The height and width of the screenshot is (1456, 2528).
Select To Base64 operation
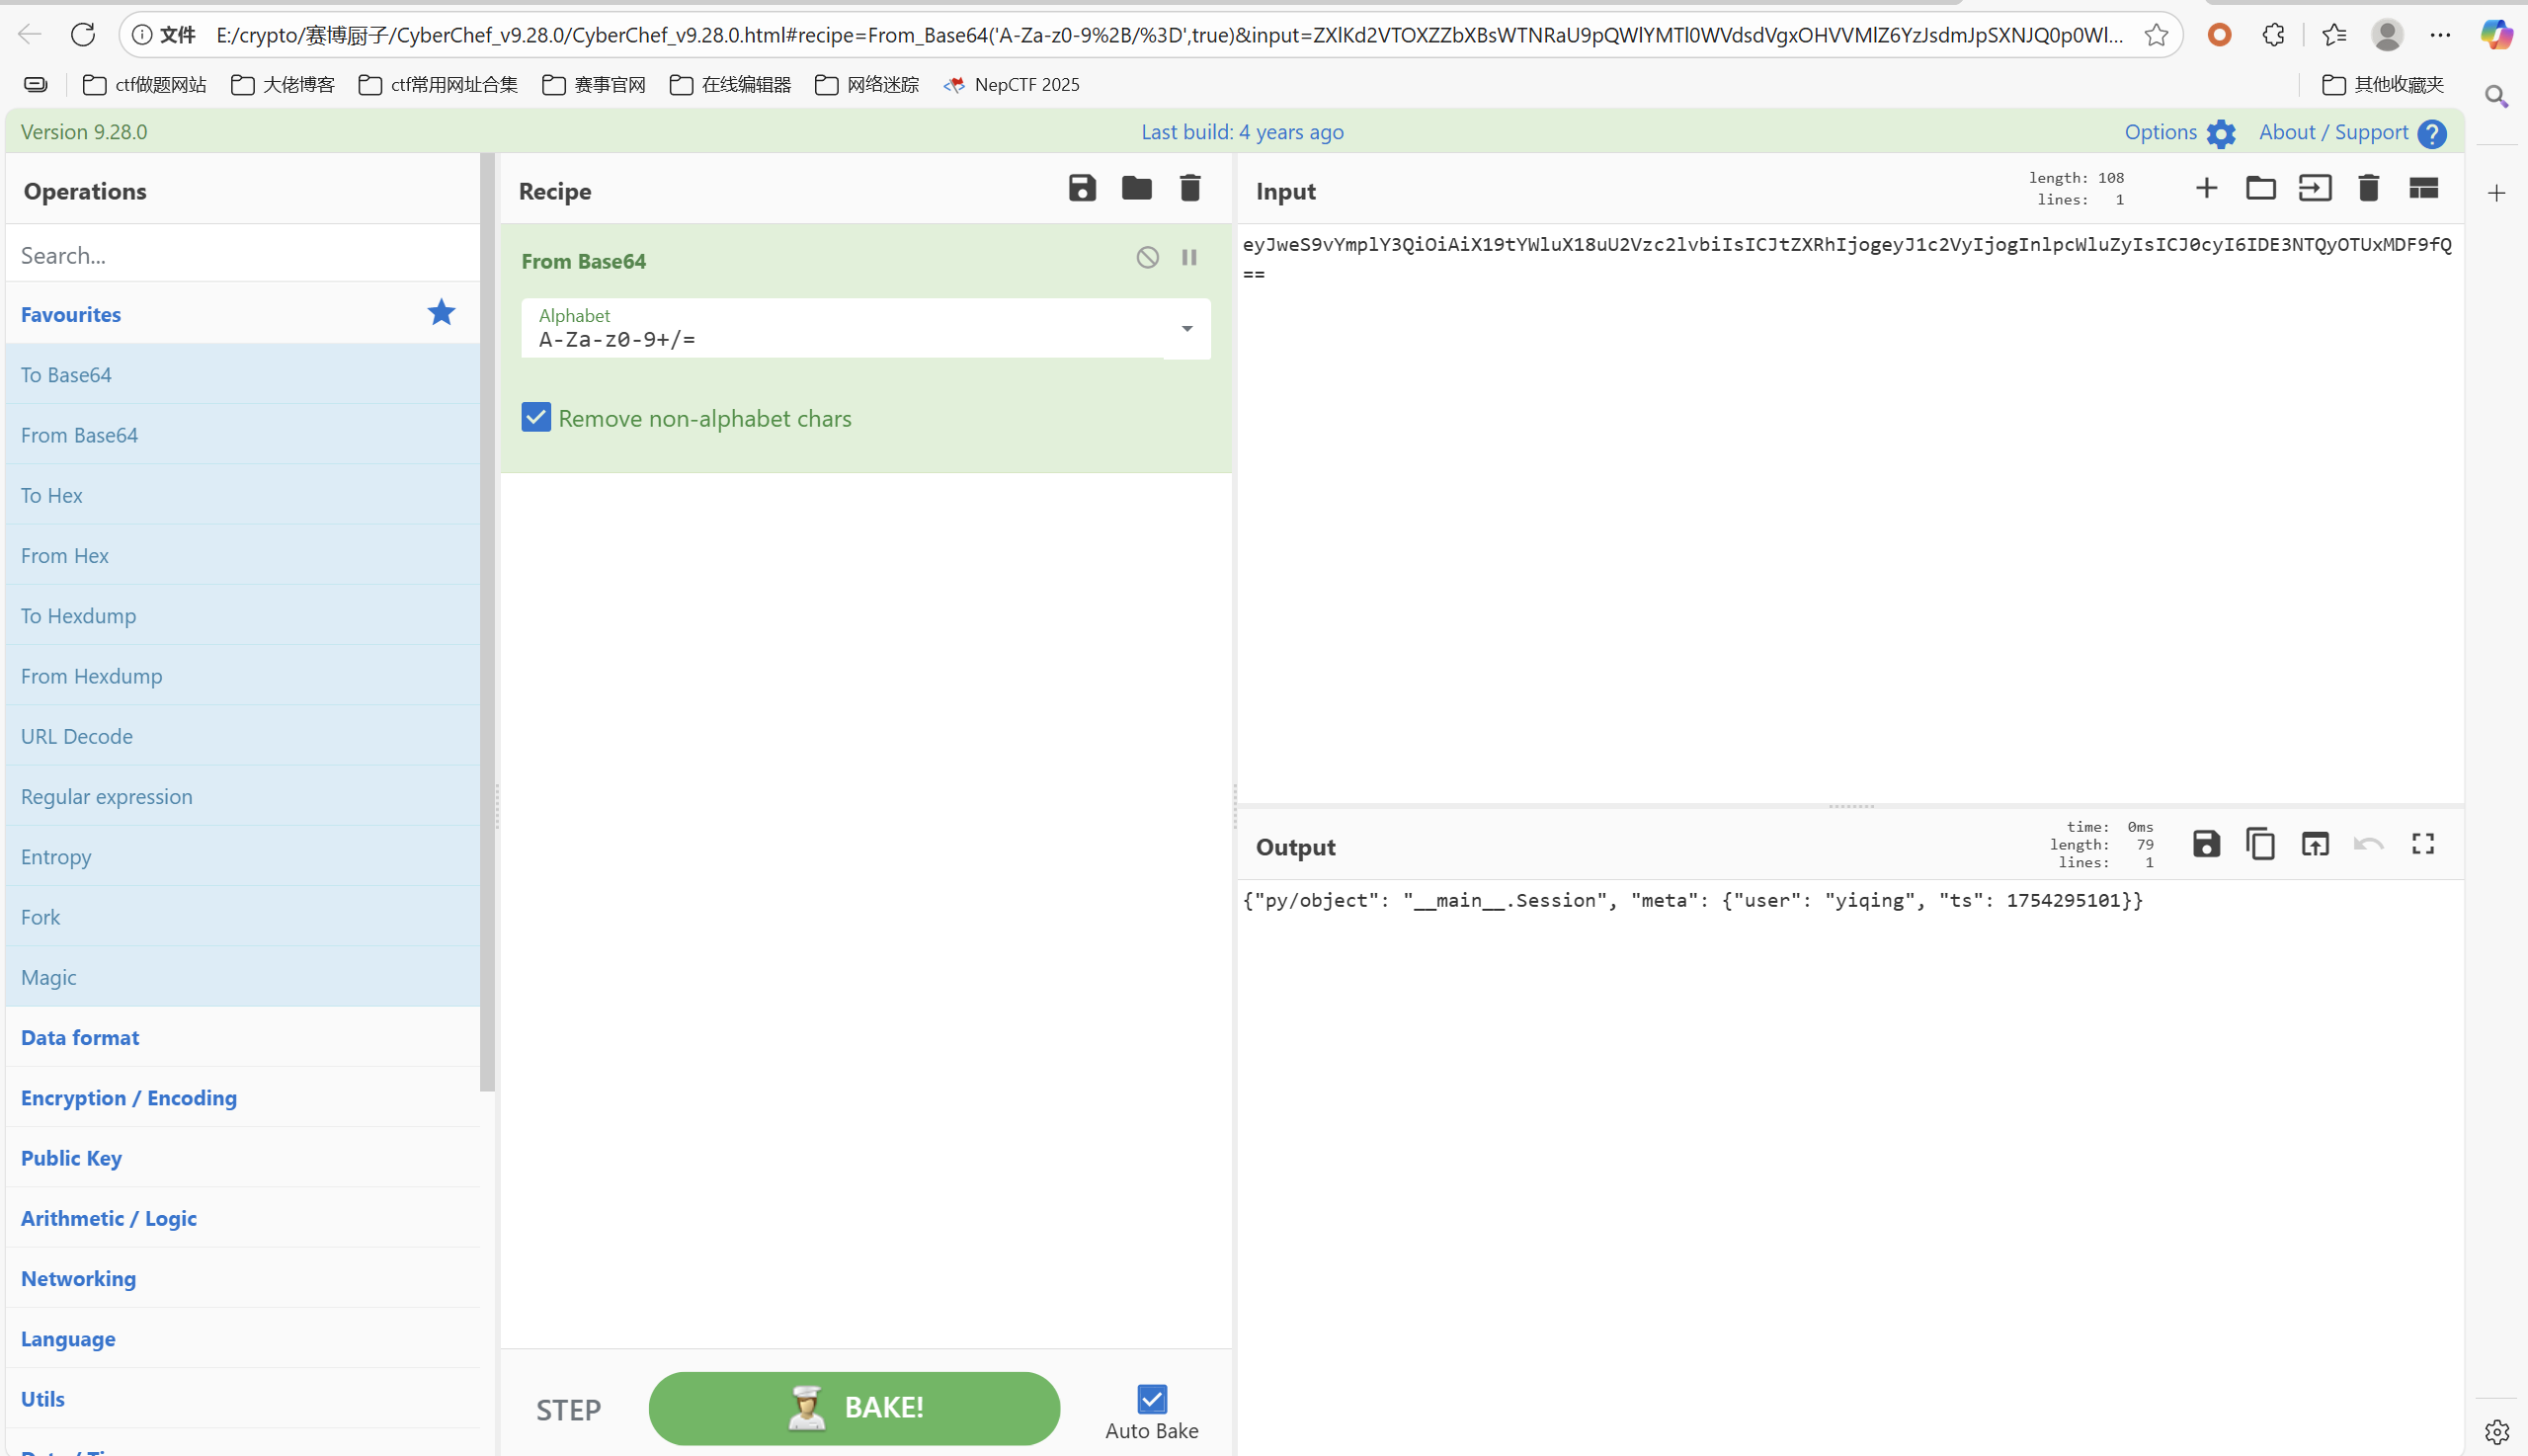pyautogui.click(x=243, y=374)
